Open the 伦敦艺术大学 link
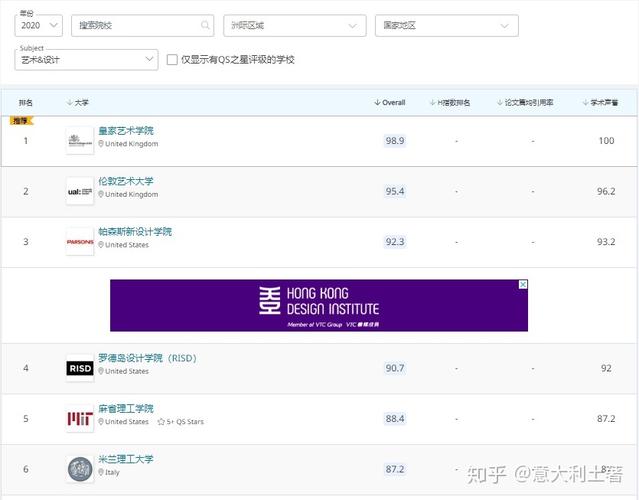 tap(126, 181)
